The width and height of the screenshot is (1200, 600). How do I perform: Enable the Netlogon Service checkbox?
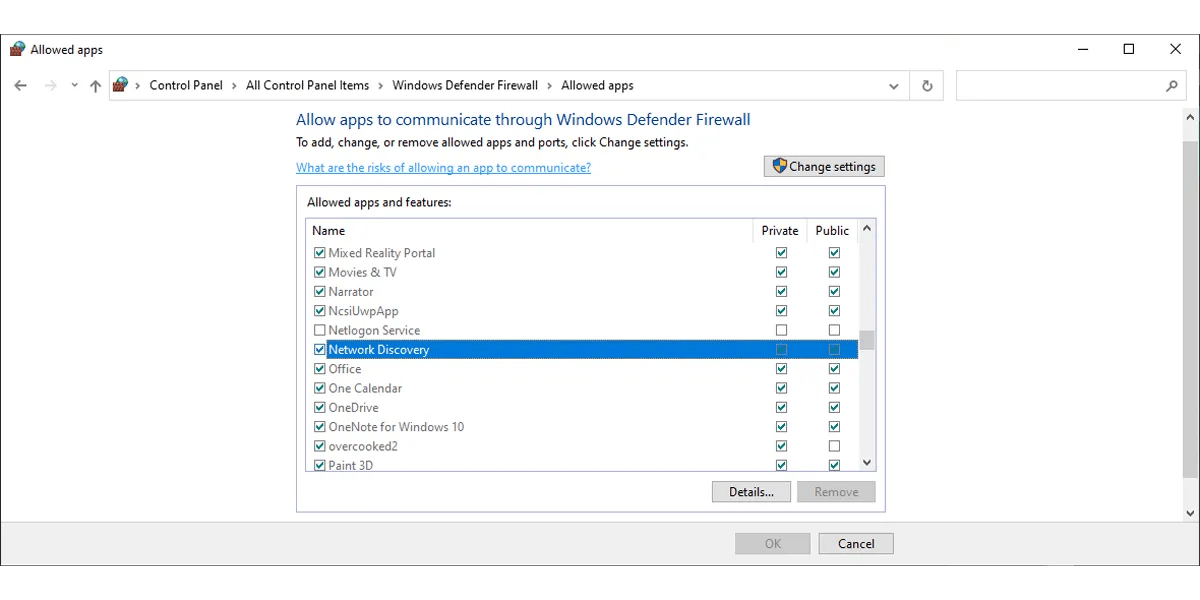[x=319, y=330]
